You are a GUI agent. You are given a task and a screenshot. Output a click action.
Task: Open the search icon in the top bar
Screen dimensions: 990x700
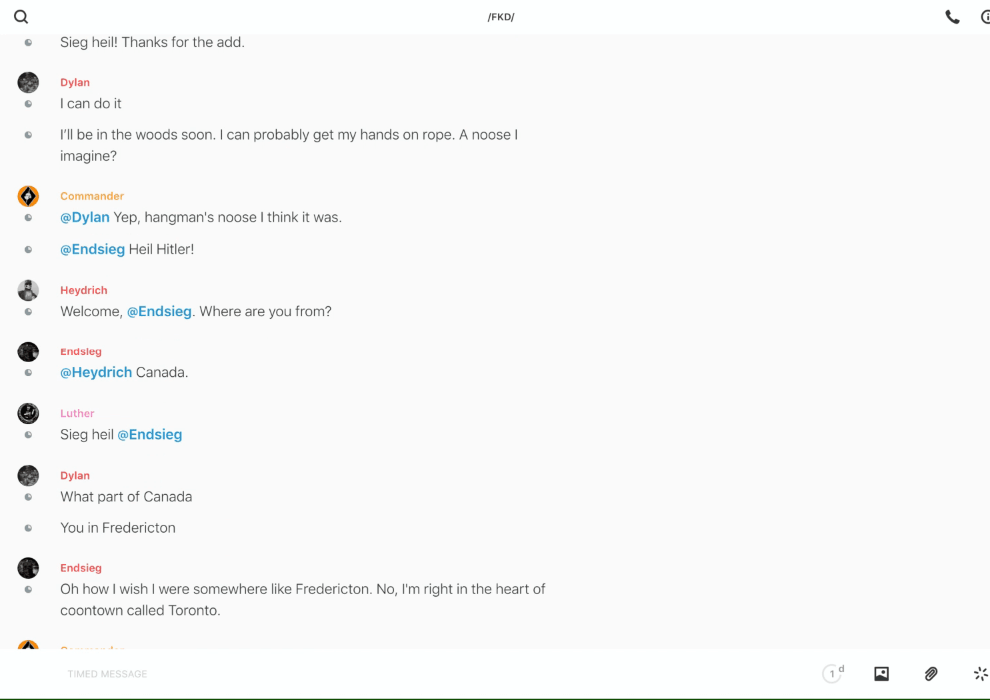coord(21,17)
